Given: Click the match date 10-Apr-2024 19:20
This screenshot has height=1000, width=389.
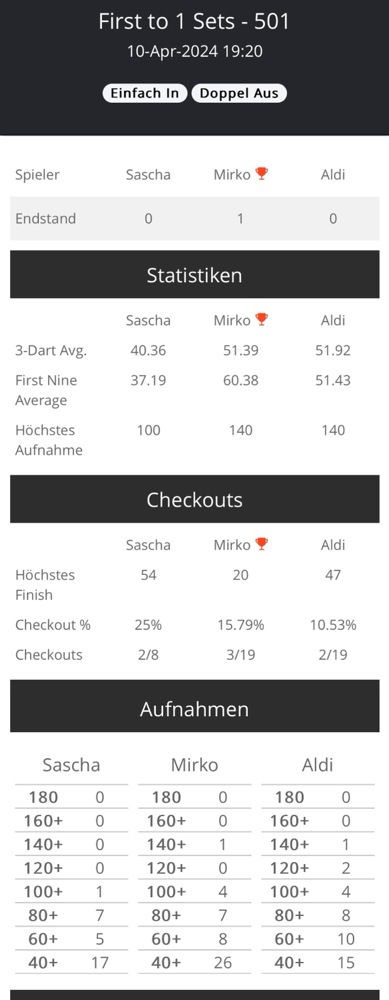Looking at the screenshot, I should click(194, 51).
